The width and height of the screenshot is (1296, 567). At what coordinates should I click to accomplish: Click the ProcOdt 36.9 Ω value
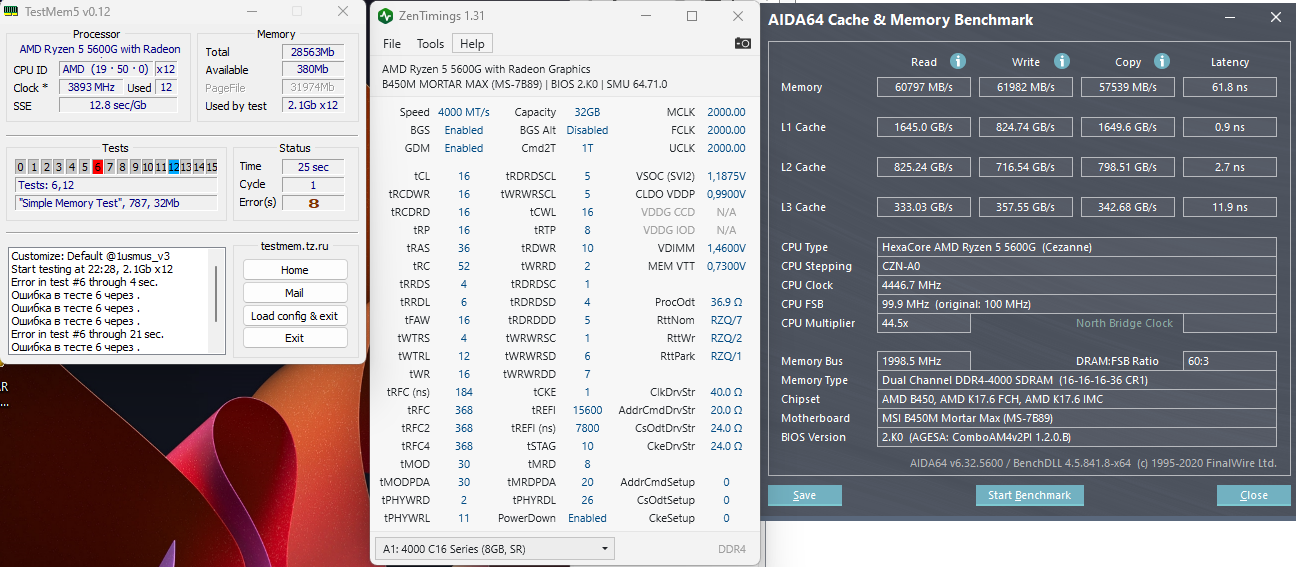click(x=726, y=302)
